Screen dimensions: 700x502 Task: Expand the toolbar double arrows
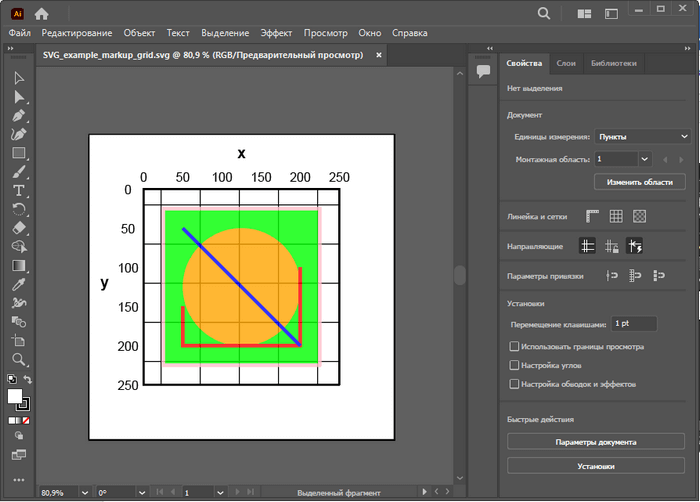coord(10,48)
